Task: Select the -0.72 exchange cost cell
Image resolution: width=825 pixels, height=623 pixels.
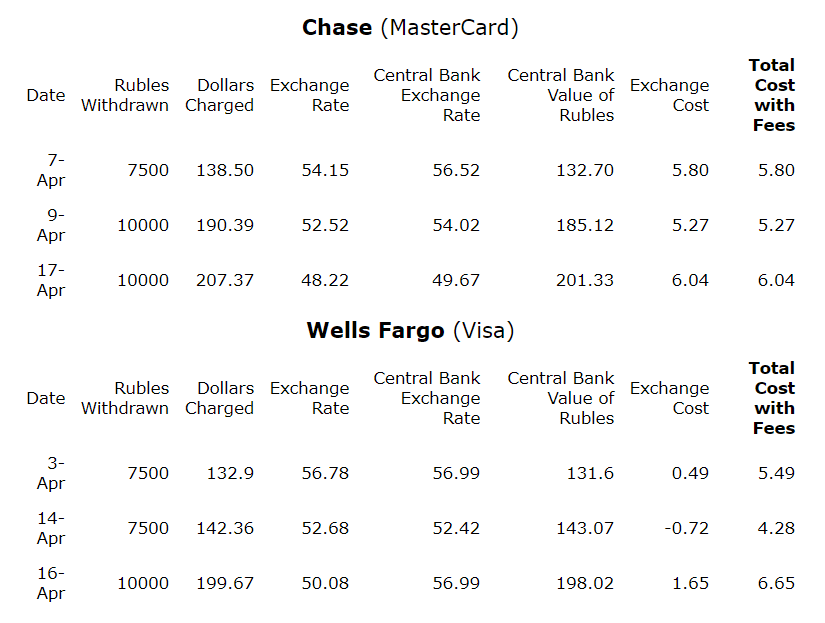Action: click(x=686, y=528)
